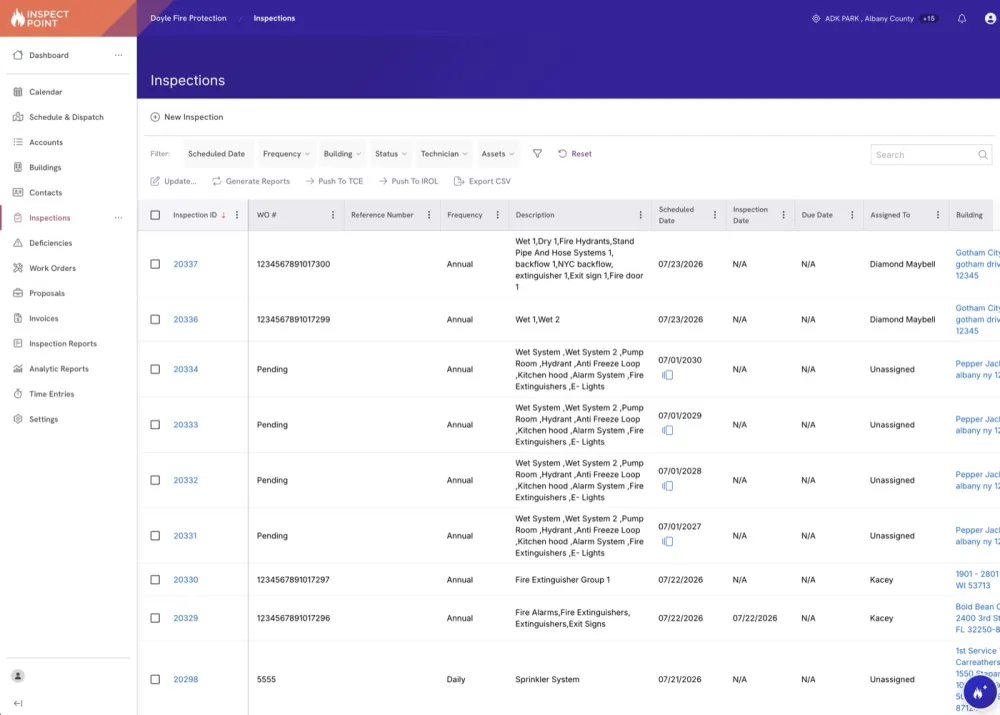Open Dashboard more options ellipsis
This screenshot has width=1000, height=715.
coord(119,55)
